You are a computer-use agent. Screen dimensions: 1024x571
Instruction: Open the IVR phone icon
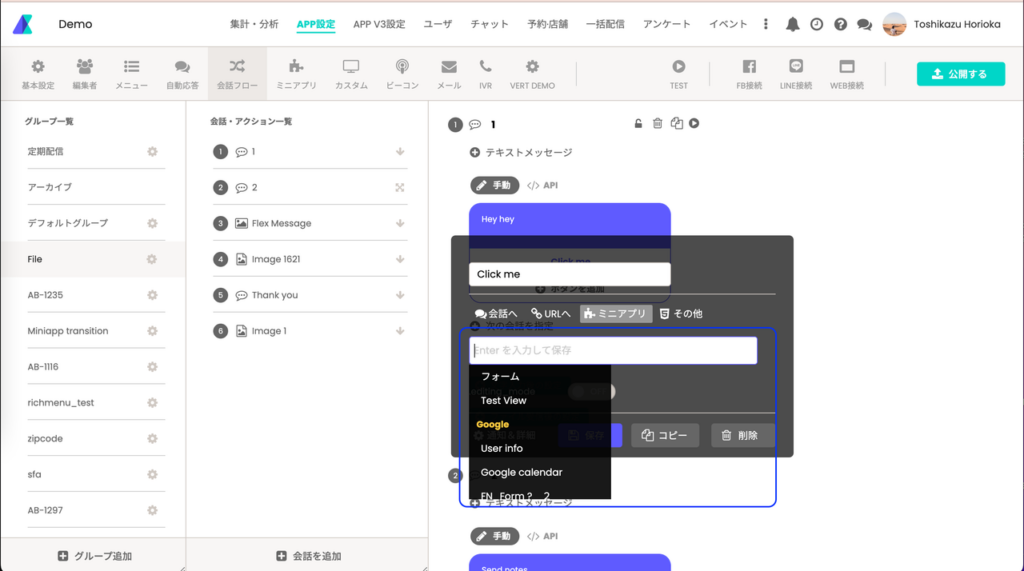click(x=486, y=74)
